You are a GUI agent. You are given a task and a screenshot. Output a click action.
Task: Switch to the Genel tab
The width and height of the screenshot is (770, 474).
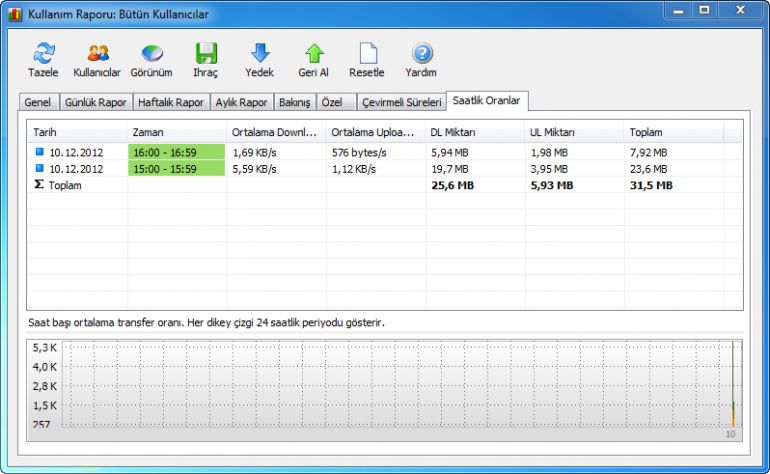click(38, 102)
